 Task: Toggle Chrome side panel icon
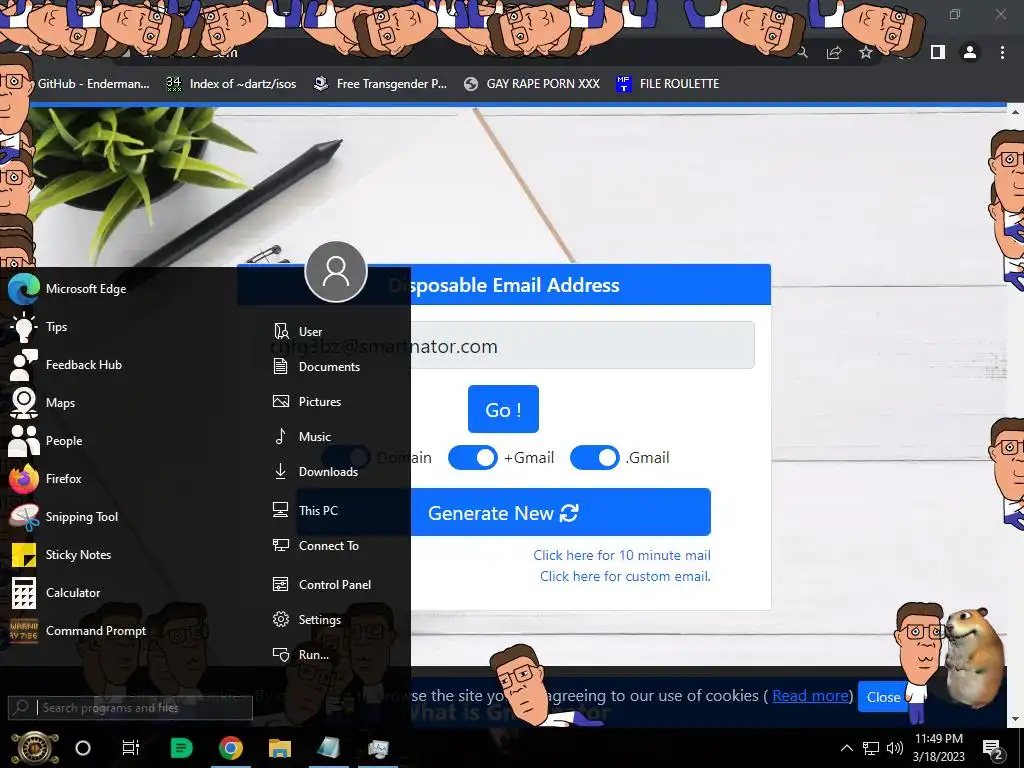click(938, 52)
